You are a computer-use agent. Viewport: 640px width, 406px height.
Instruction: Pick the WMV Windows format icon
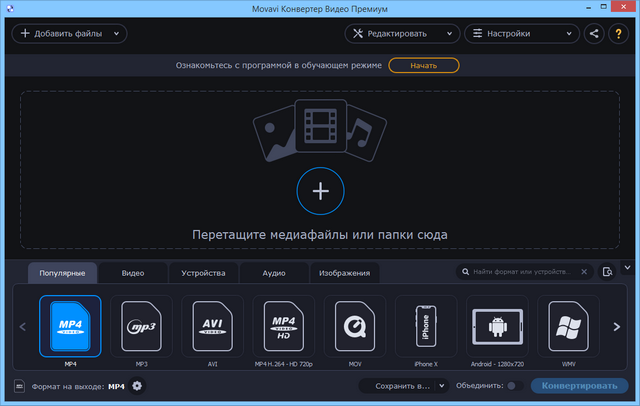pyautogui.click(x=568, y=325)
